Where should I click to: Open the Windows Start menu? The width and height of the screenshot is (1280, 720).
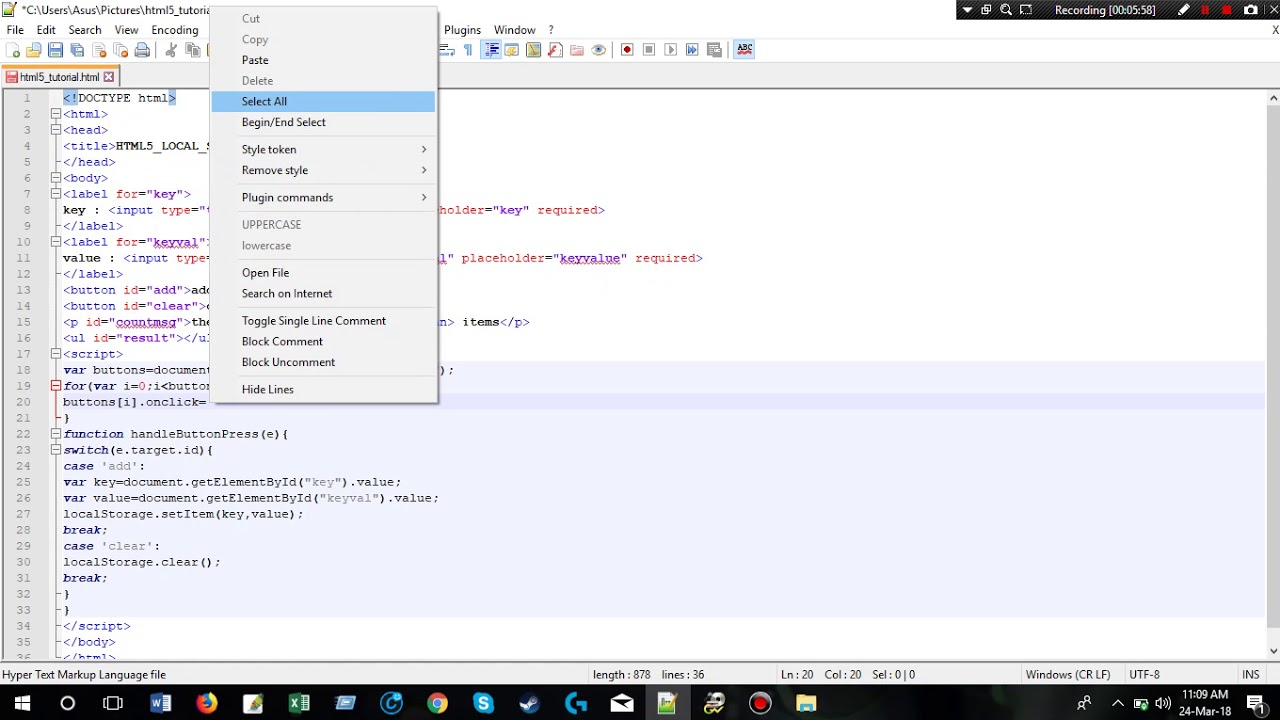click(22, 704)
